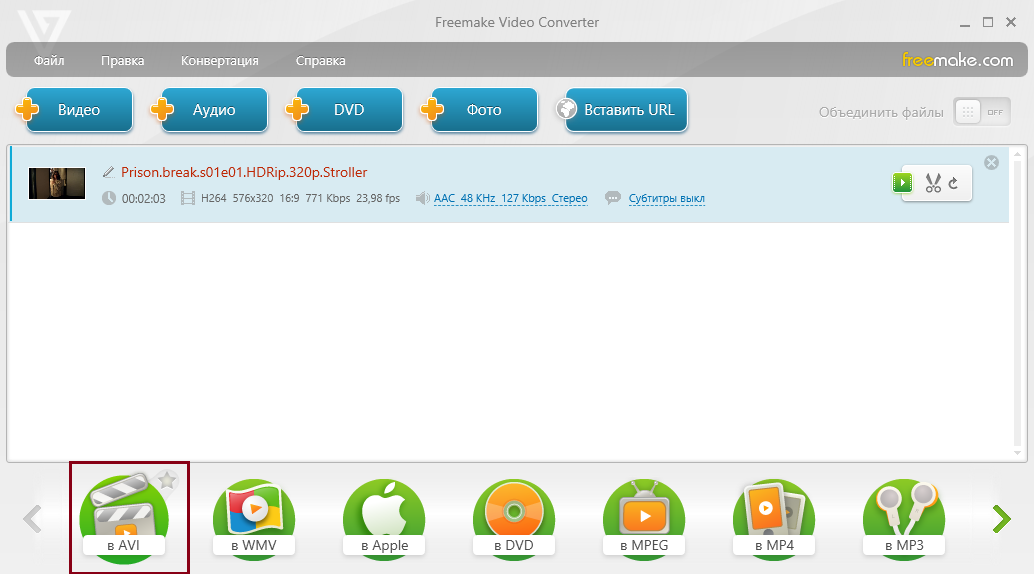This screenshot has height=574, width=1034.
Task: Open the 'Конвертация' menu
Action: pos(219,60)
